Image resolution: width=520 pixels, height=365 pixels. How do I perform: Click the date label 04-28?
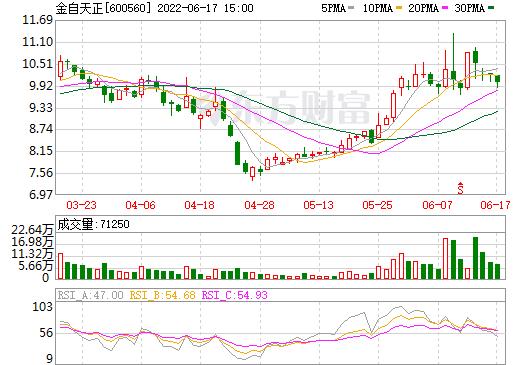point(259,205)
